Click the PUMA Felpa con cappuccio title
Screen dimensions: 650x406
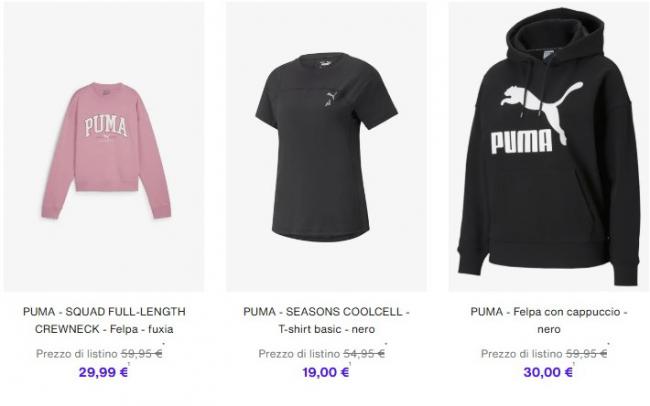(549, 320)
